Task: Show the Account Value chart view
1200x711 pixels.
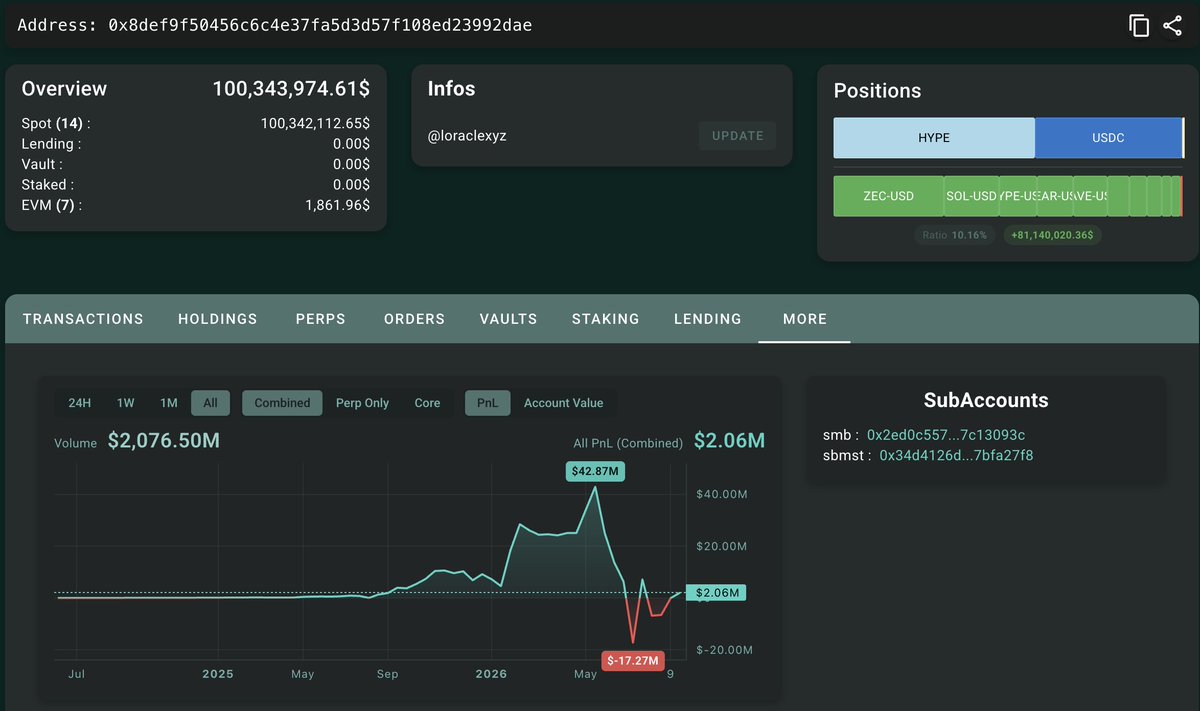Action: click(564, 403)
